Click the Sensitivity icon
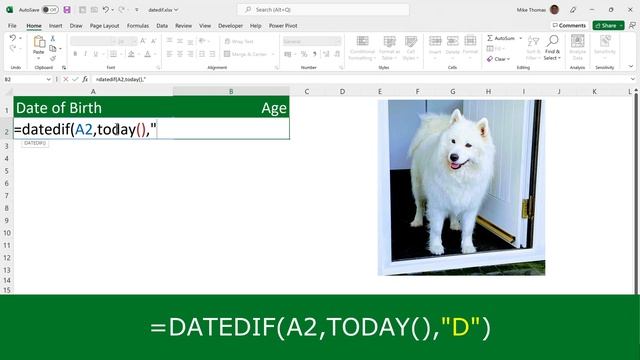Screen dimensions: 640x360 coord(605,41)
